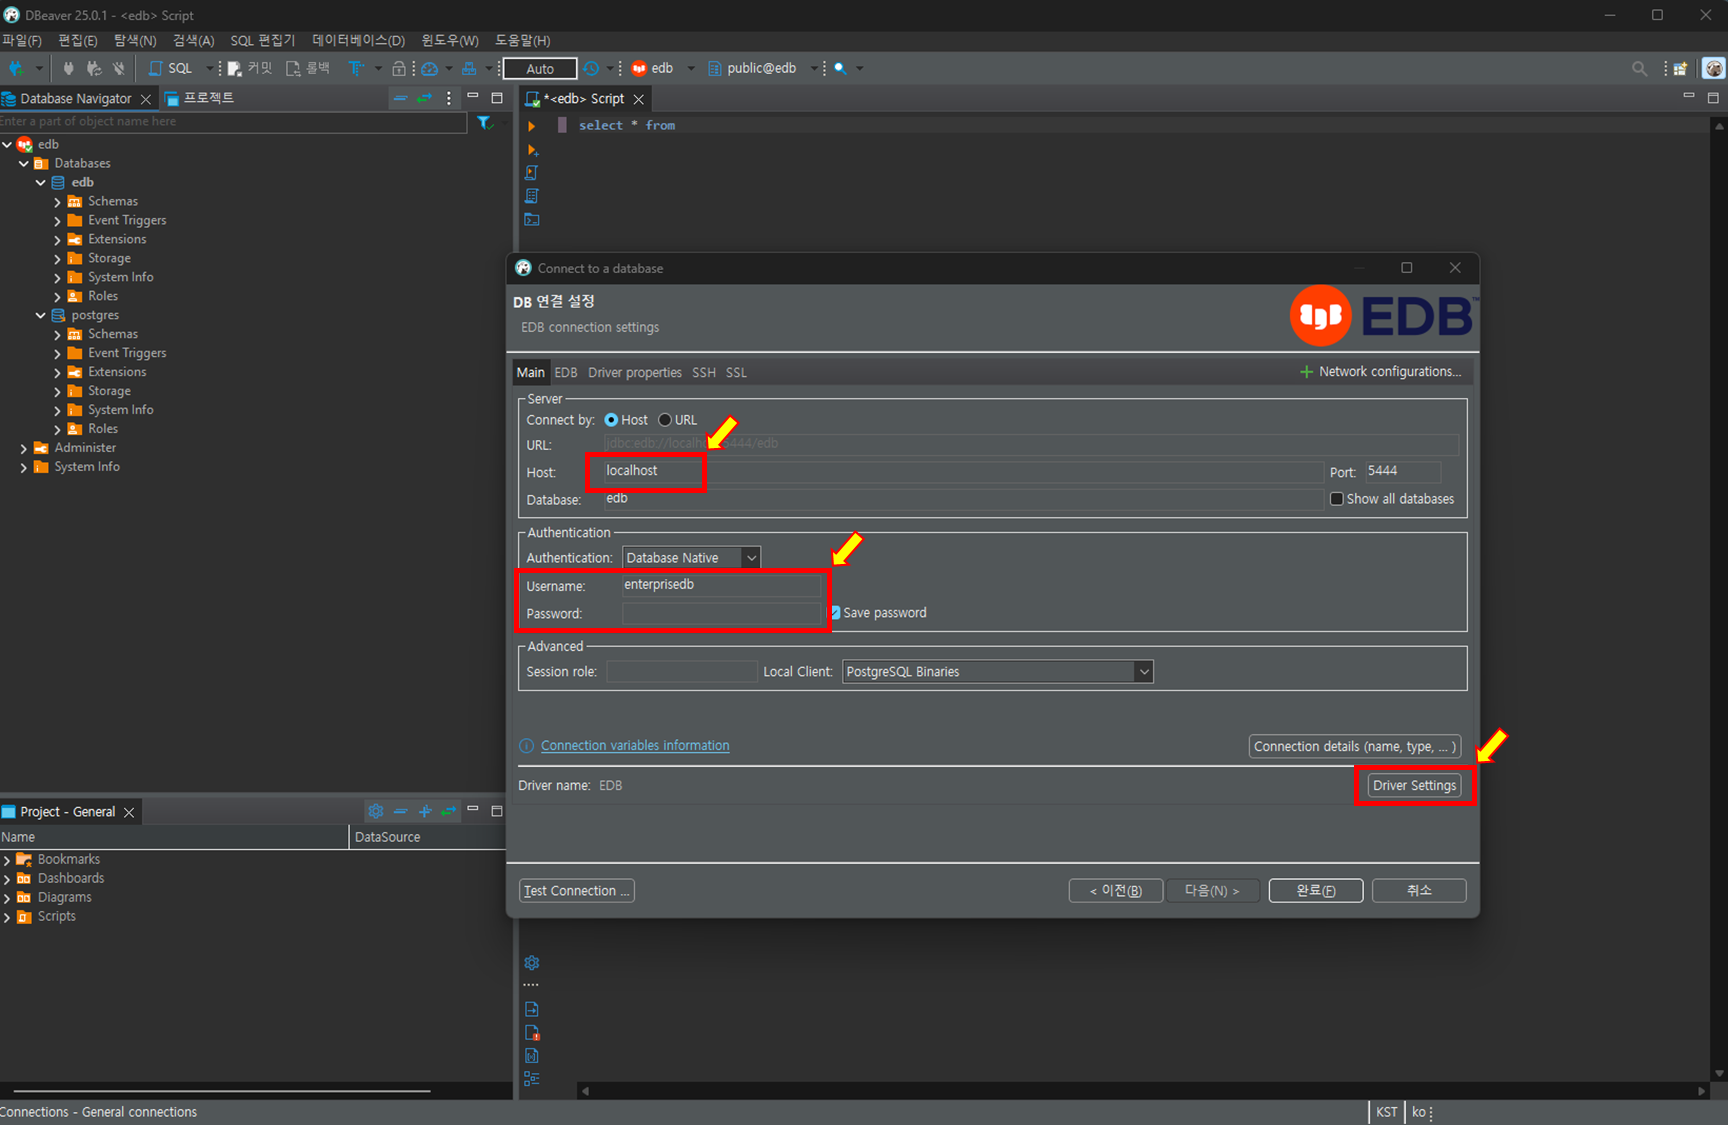This screenshot has width=1728, height=1125.
Task: Click the gear icon in Project panel toolbar
Action: 376,811
